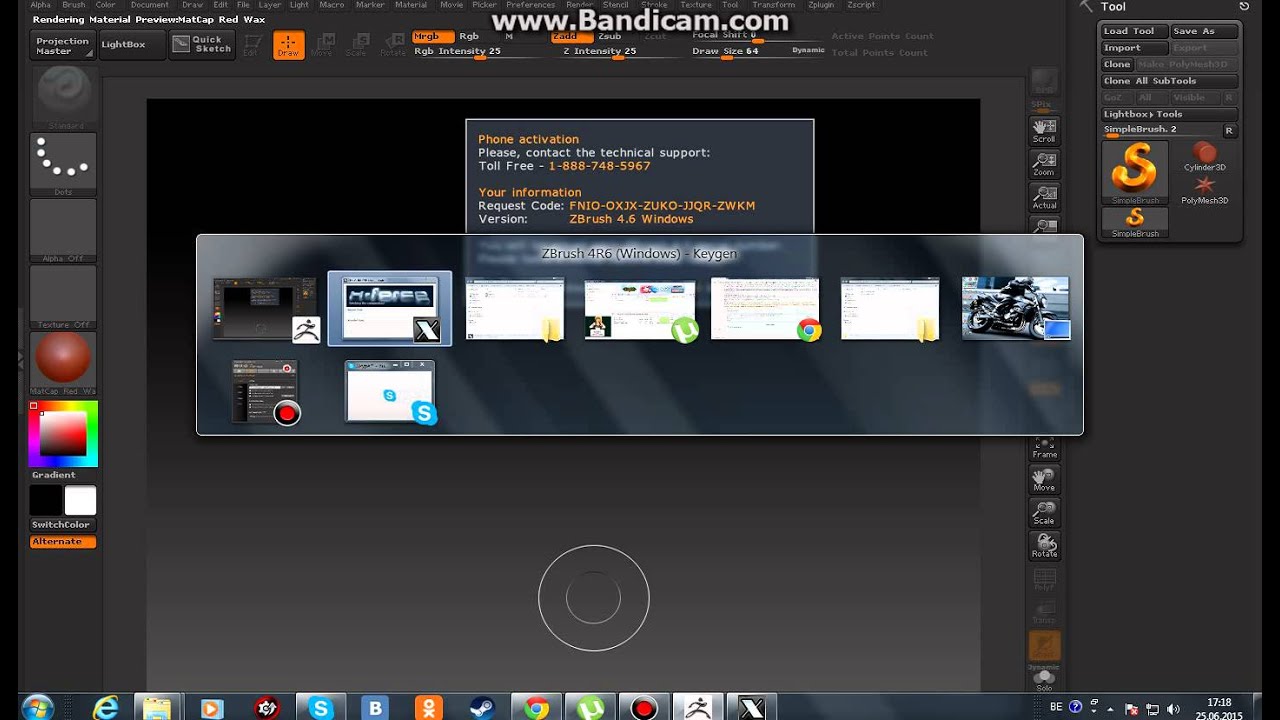Screen dimensions: 1280x720
Task: Click the Scroll canvas icon
Action: coord(1044,131)
